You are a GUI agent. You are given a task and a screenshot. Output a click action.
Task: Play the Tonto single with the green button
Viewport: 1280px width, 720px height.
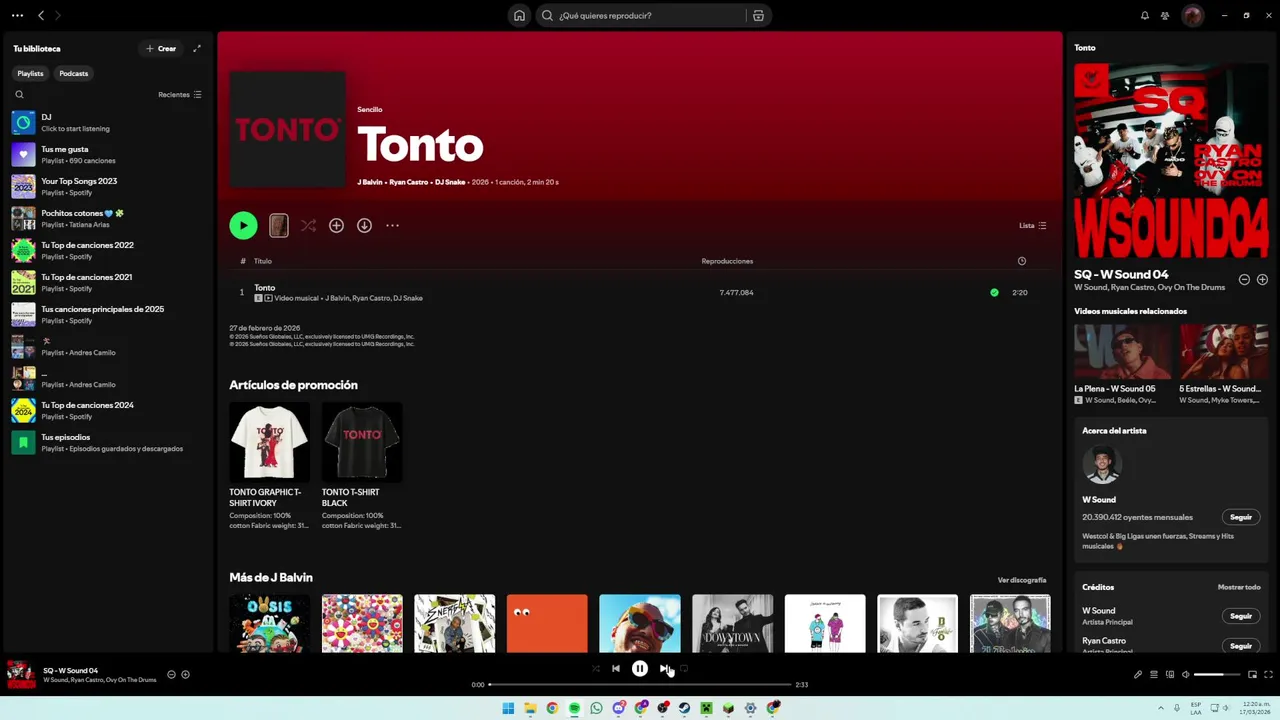[243, 225]
